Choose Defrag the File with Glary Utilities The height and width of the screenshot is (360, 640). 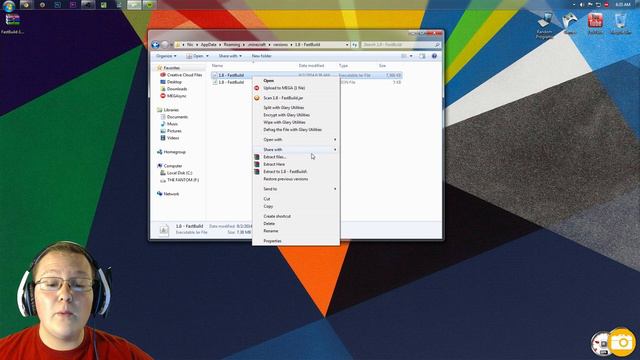(296, 130)
